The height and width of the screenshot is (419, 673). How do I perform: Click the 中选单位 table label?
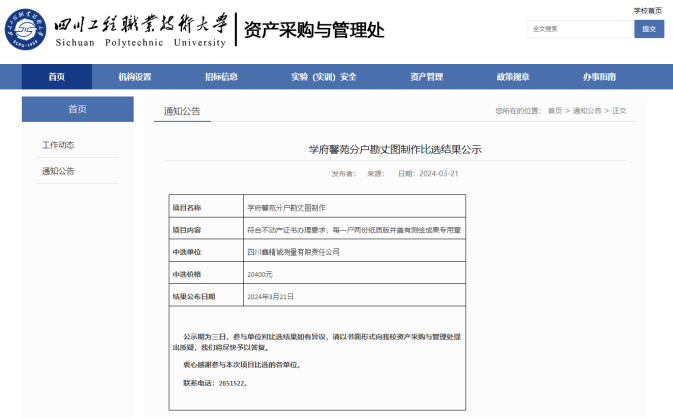click(x=187, y=252)
